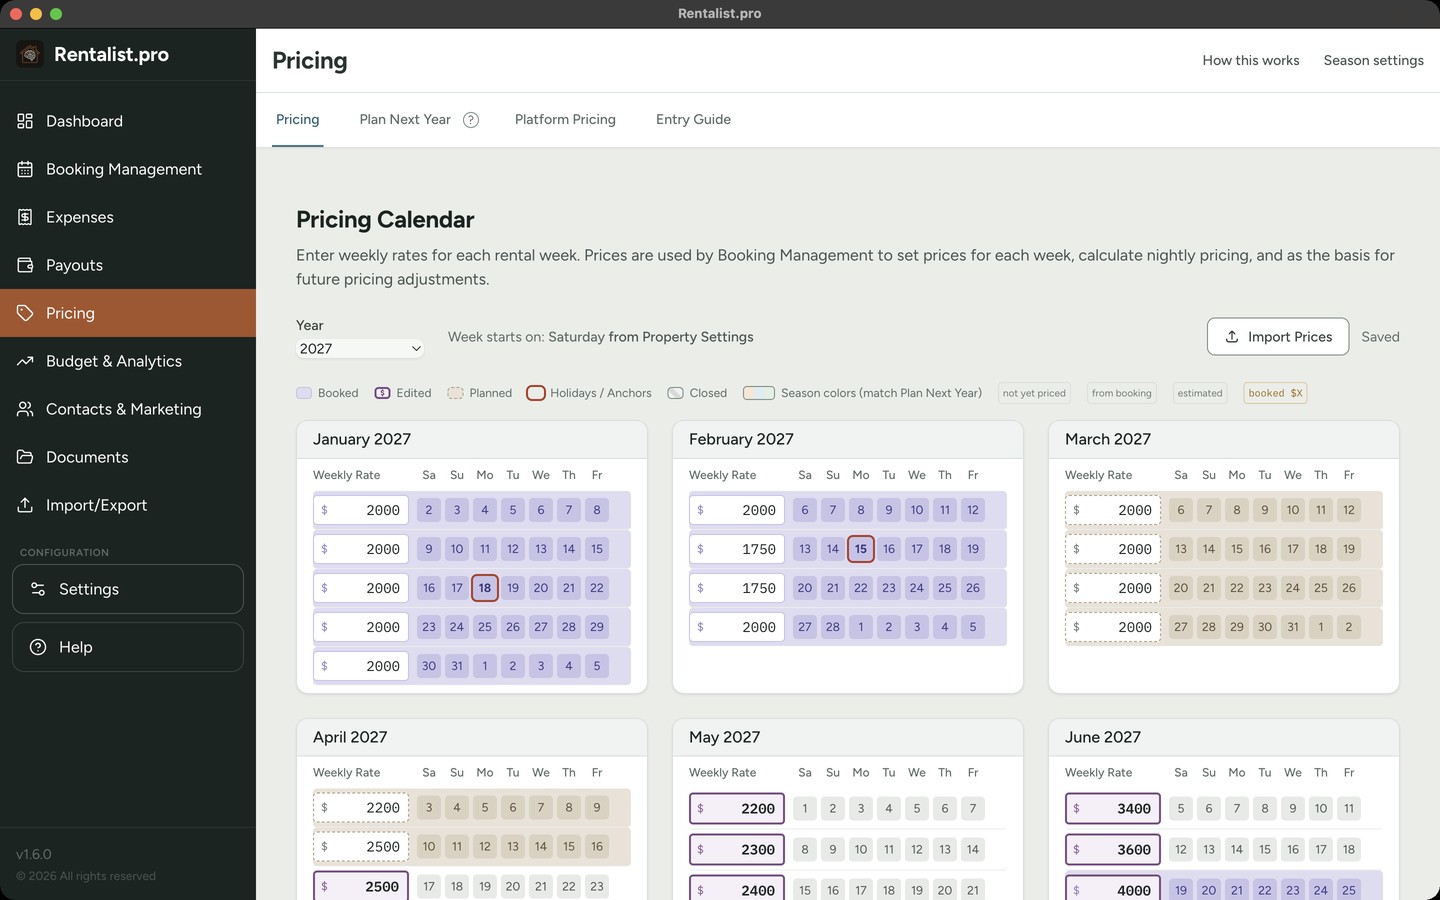The height and width of the screenshot is (900, 1440).
Task: Open the Year 2027 dropdown
Action: pos(360,348)
